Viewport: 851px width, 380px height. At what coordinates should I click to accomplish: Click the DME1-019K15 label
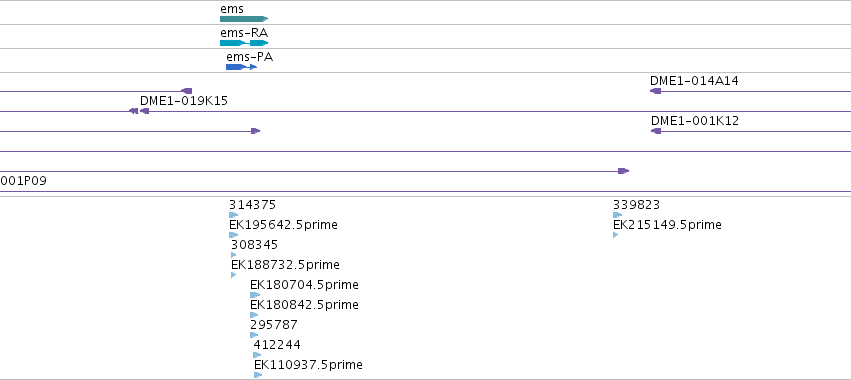coord(184,101)
